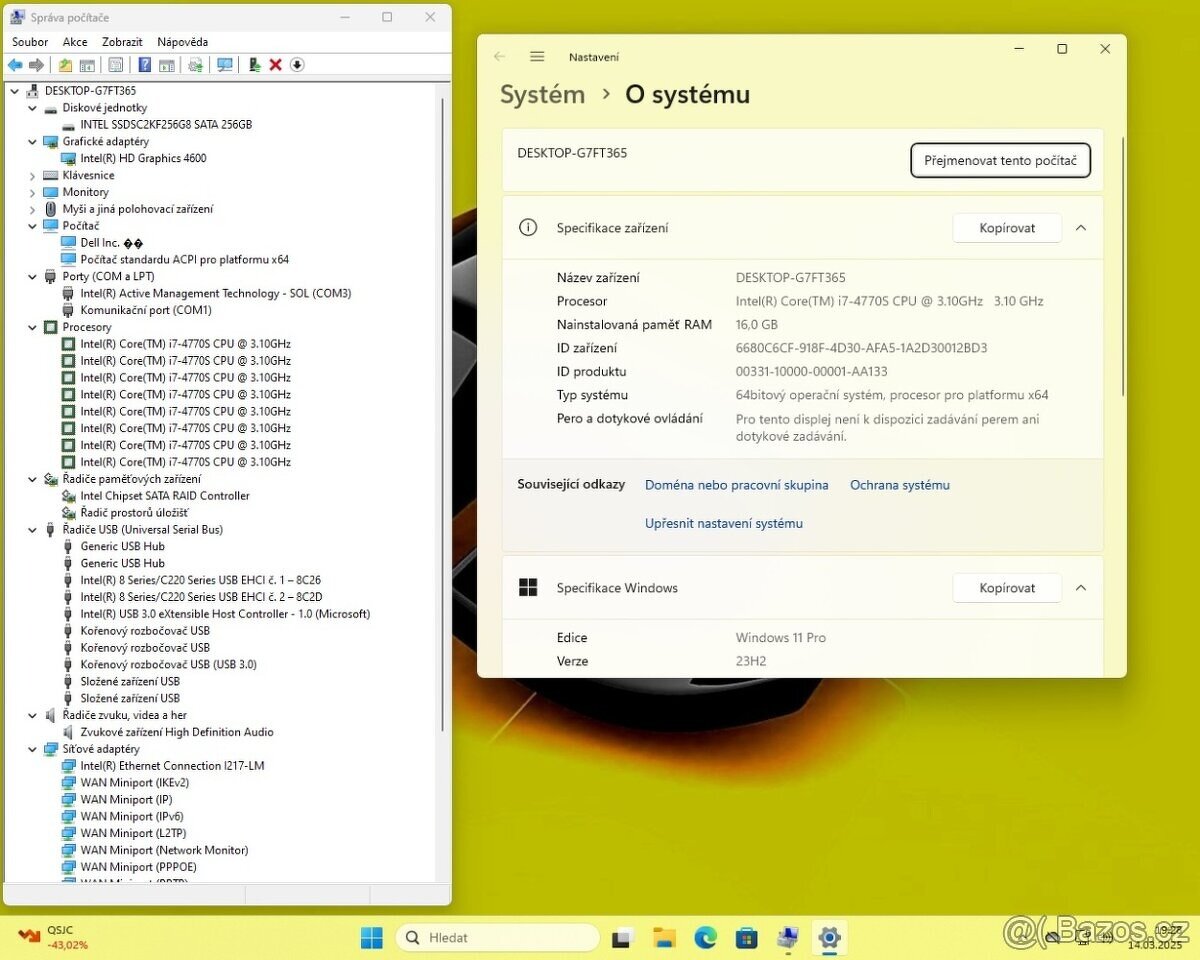Click the red Uninstall device icon
The width and height of the screenshot is (1200, 960).
(275, 64)
